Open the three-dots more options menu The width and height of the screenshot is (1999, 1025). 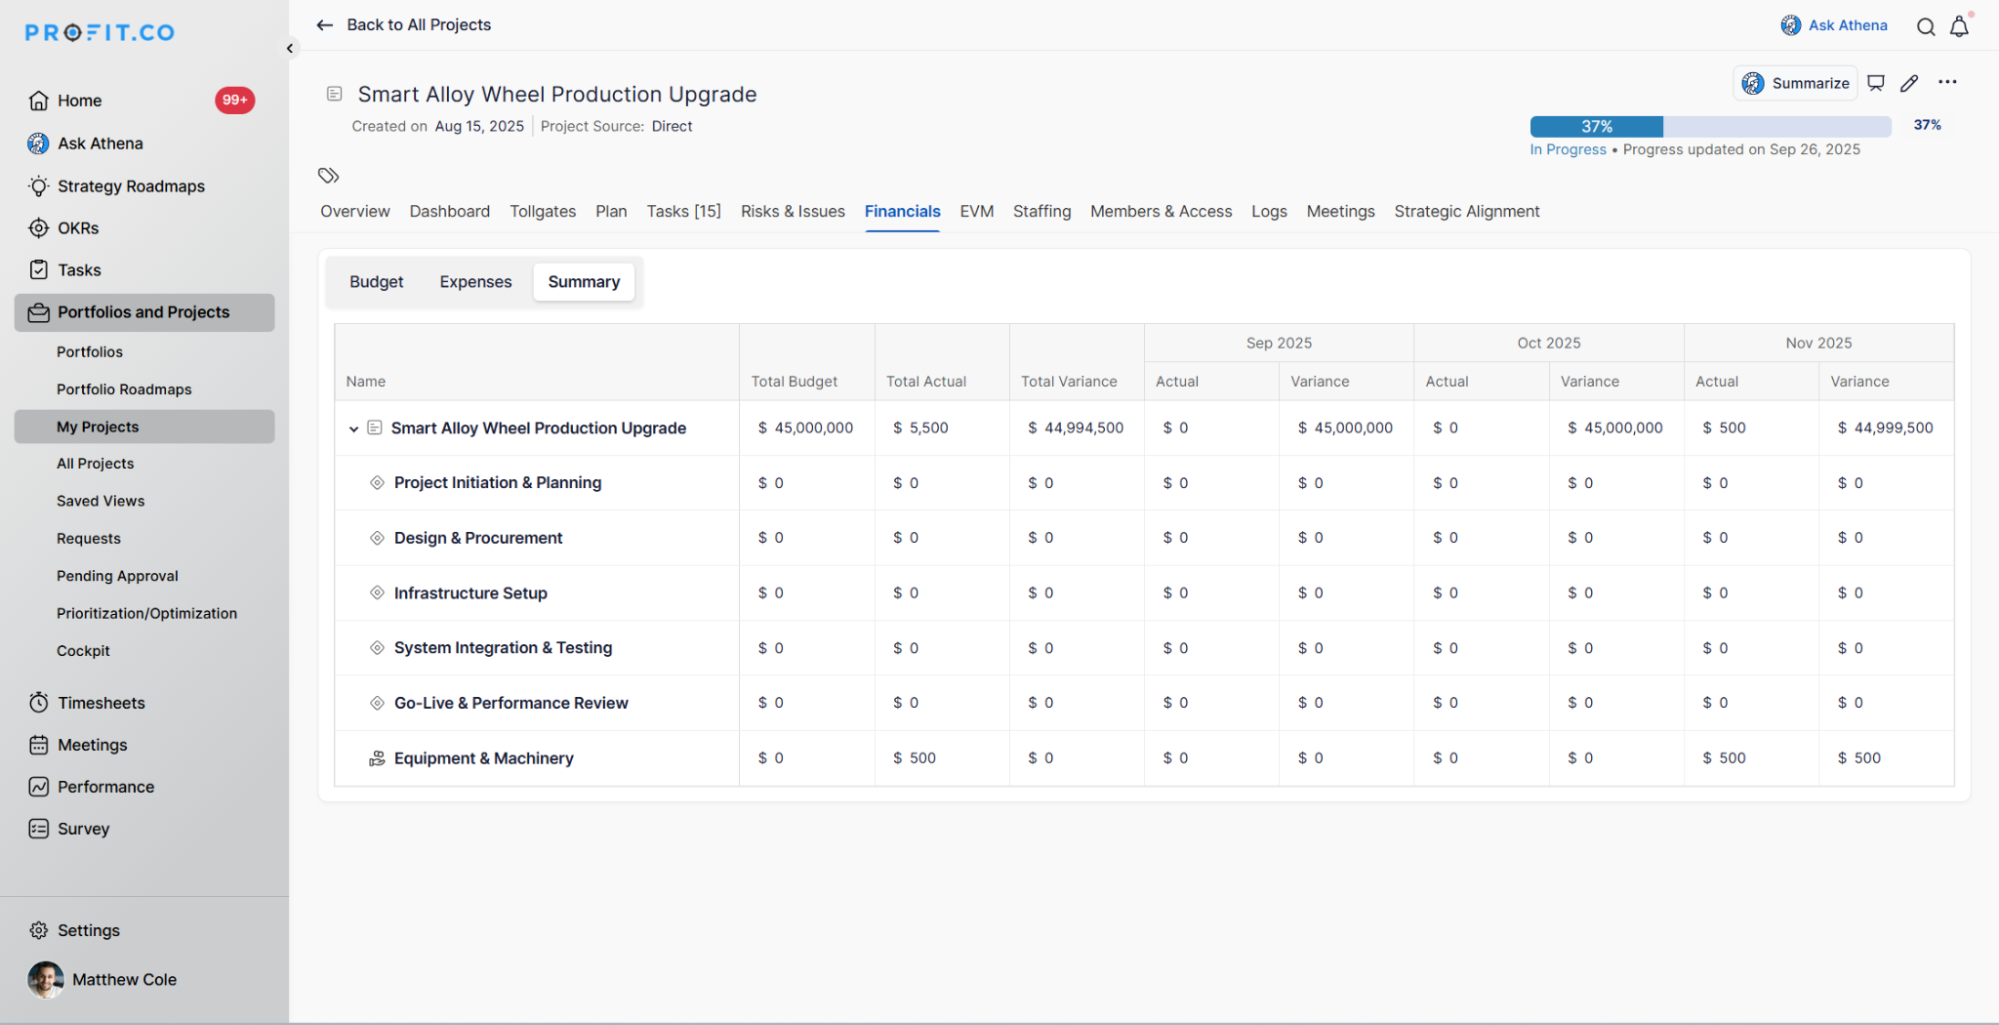click(1947, 82)
